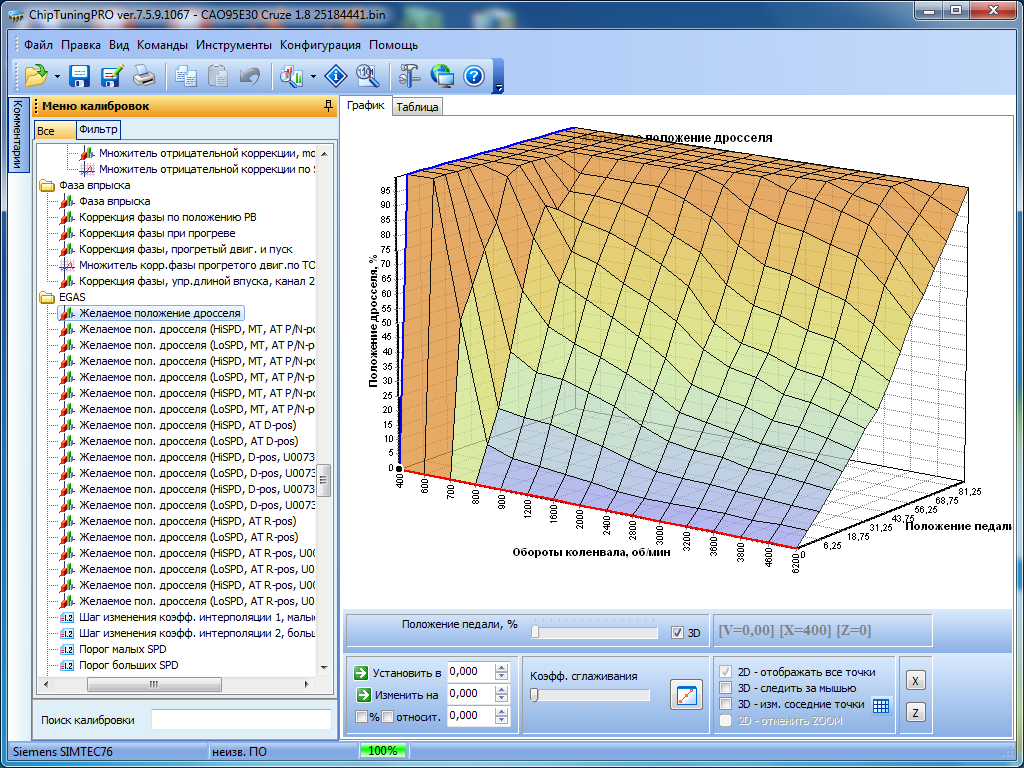Open the hex search magnifier icon
This screenshot has height=768, width=1024.
(x=367, y=76)
